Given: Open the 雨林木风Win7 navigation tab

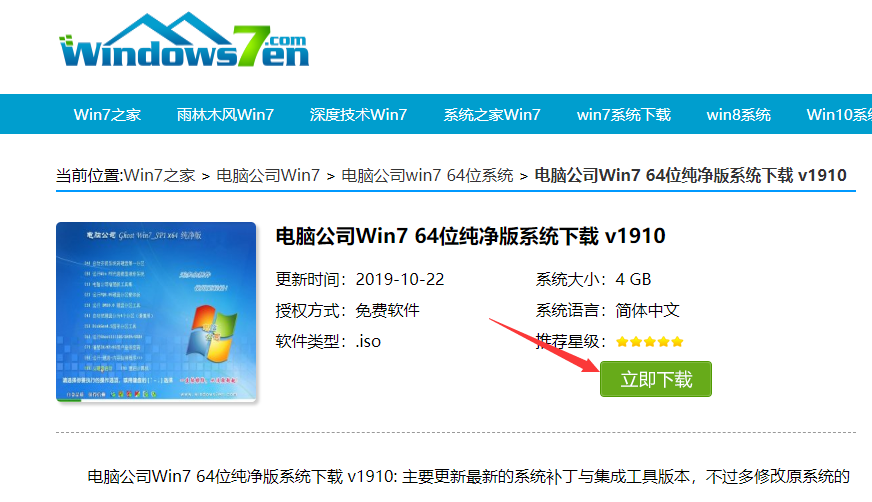Looking at the screenshot, I should point(225,115).
